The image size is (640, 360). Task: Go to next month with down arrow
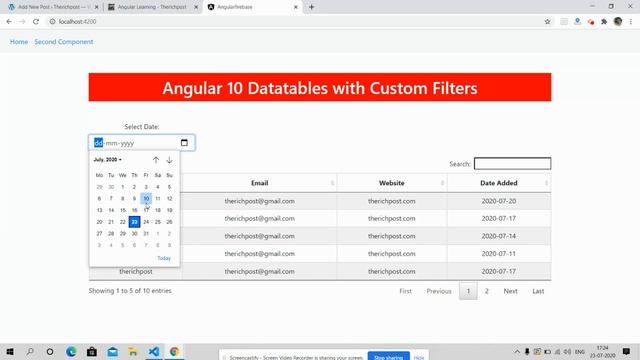169,160
